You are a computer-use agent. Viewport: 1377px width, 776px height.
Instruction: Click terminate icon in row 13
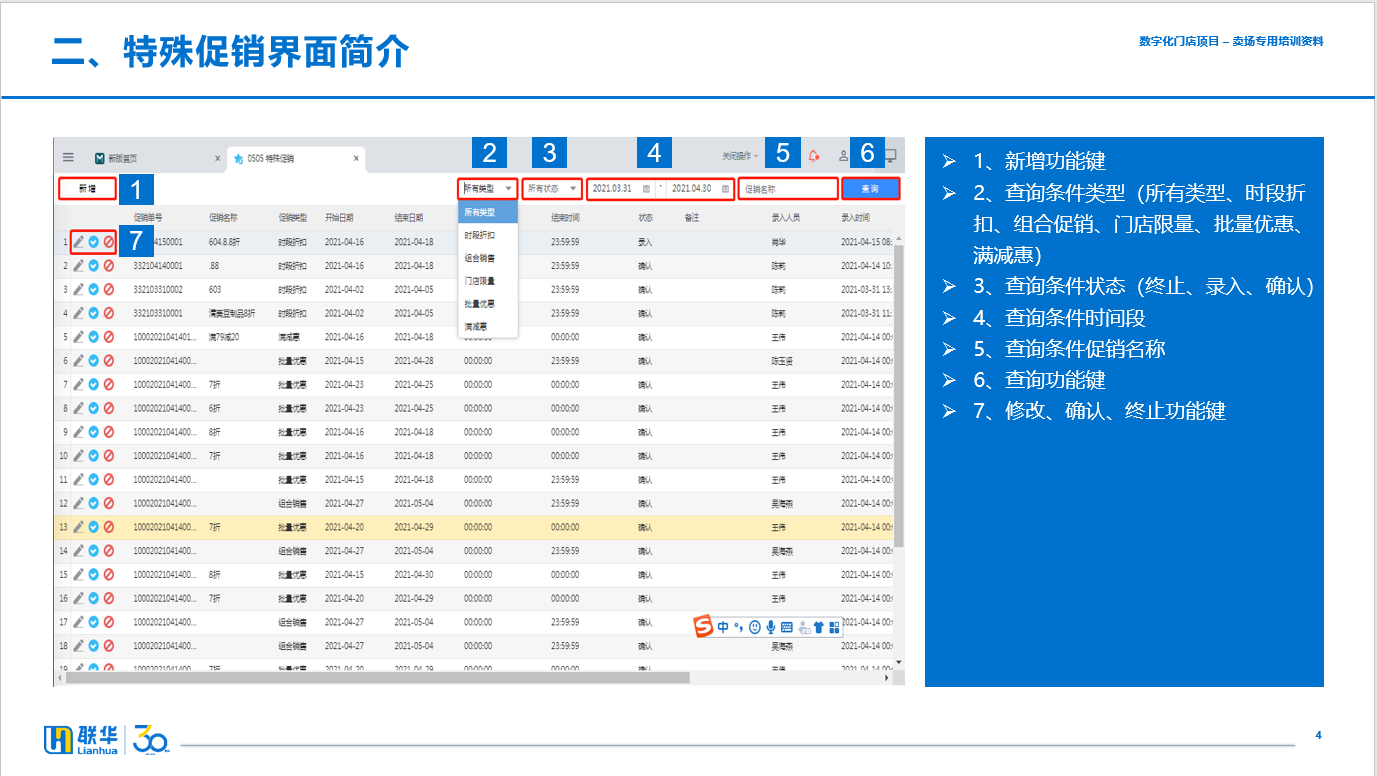coord(109,527)
